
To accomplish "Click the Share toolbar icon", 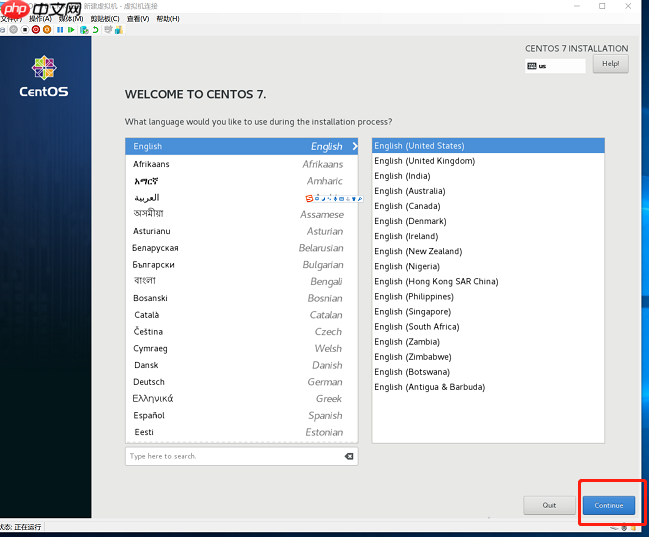I will point(119,30).
